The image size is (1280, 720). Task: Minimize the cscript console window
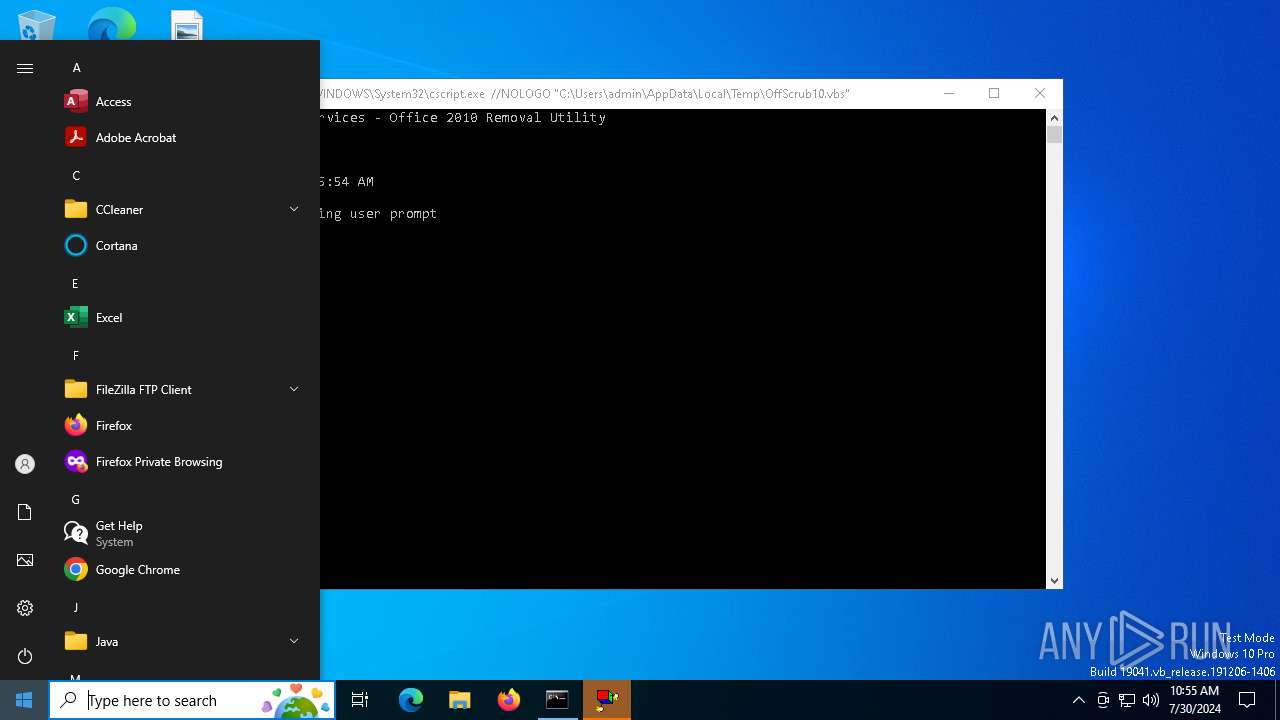tap(949, 93)
